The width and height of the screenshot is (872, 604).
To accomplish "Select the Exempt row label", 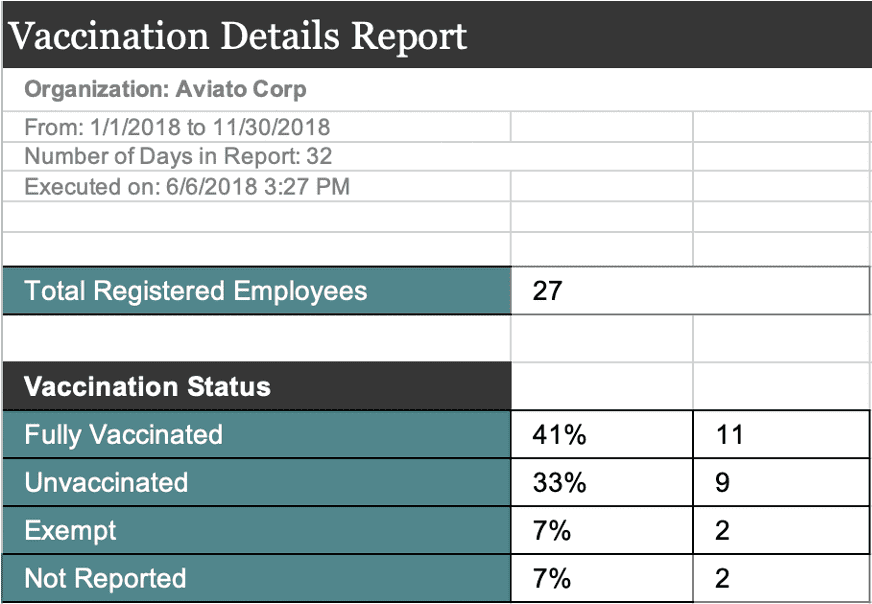I will click(x=256, y=530).
